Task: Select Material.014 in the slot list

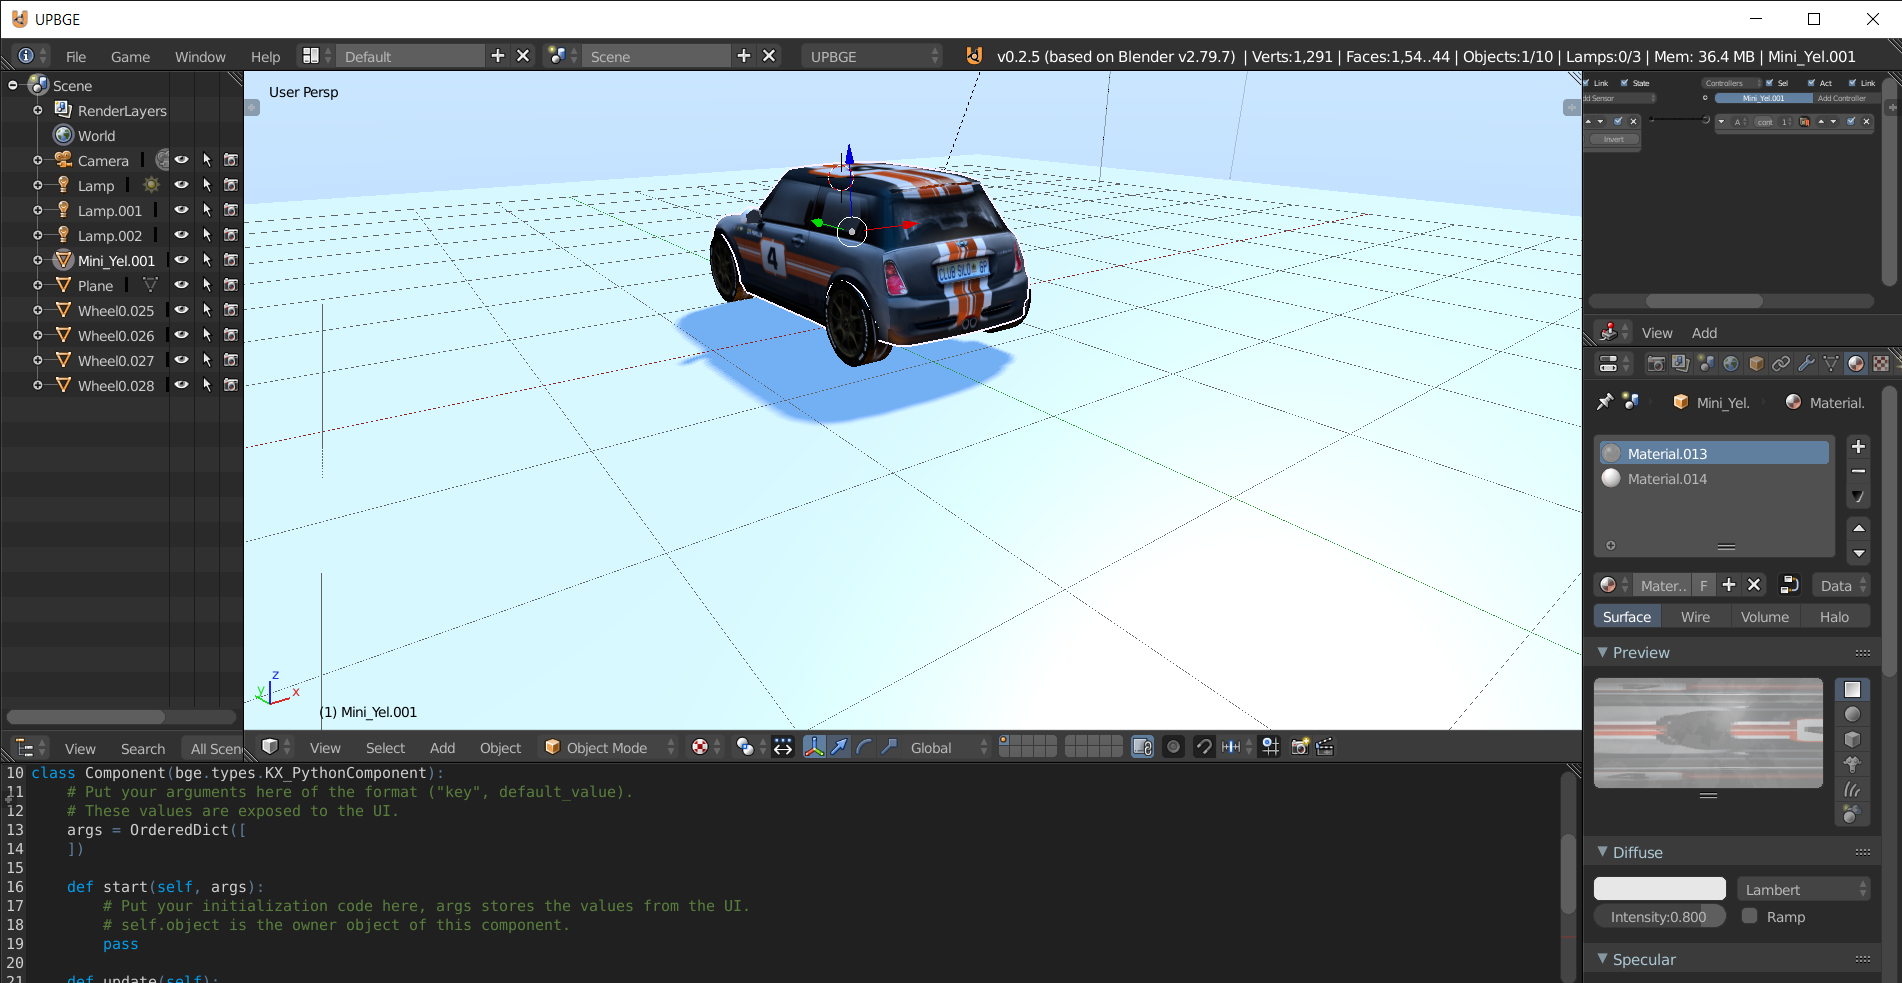Action: point(1714,479)
